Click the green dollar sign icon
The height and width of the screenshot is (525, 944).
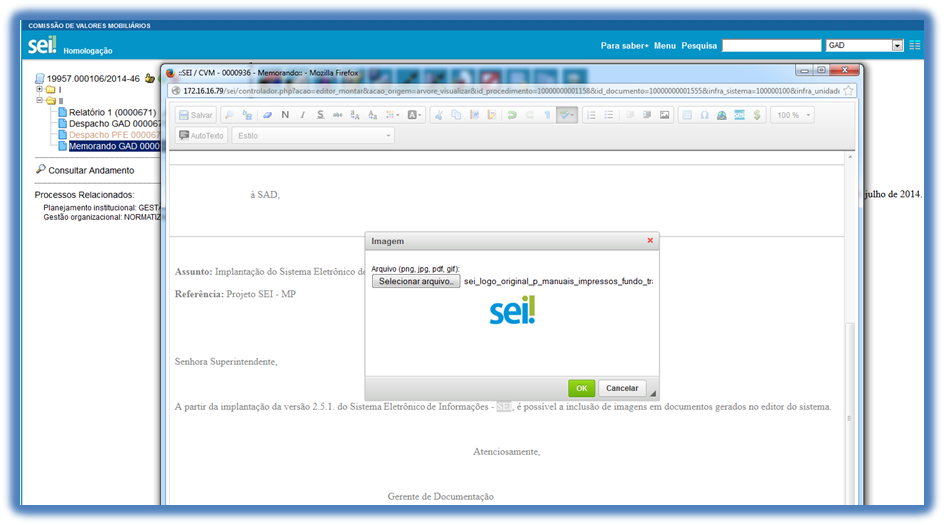[757, 115]
